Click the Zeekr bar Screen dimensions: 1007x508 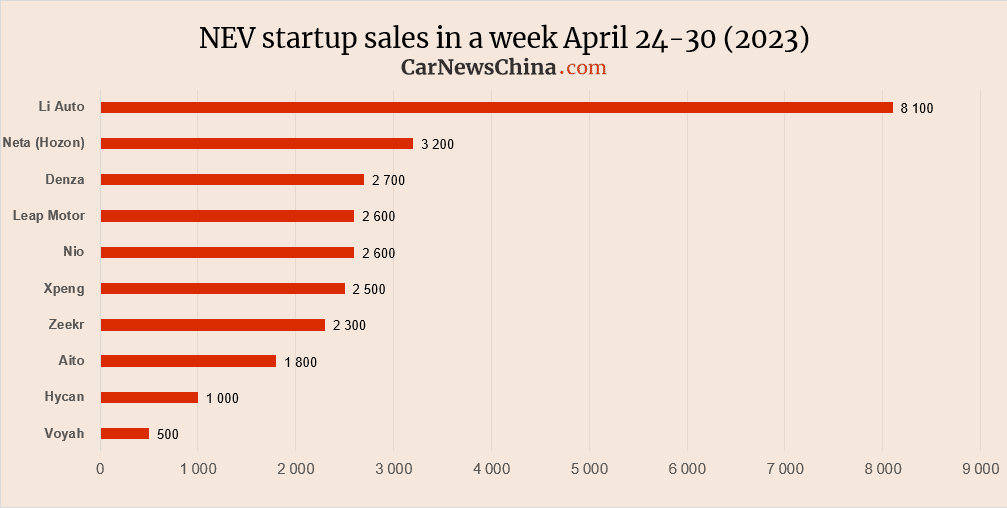click(x=212, y=325)
